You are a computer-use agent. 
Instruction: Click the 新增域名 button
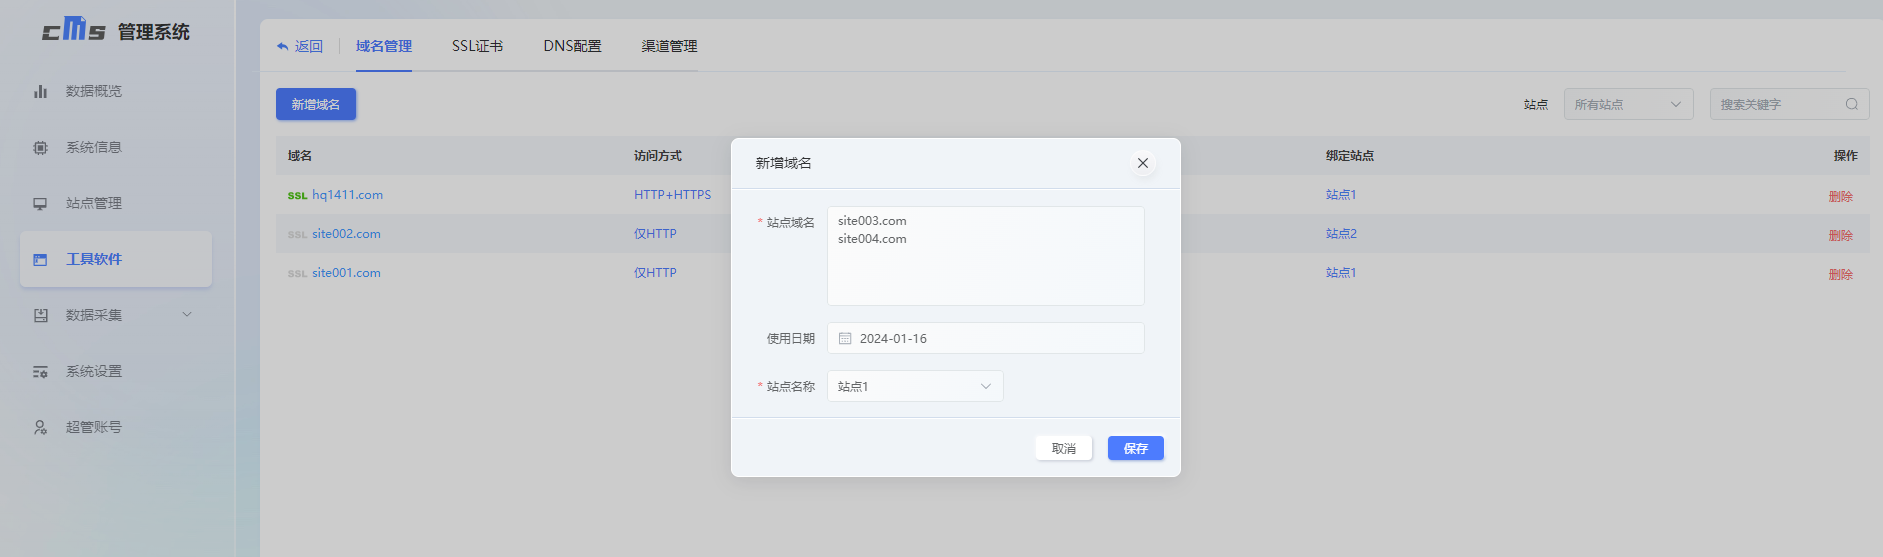(x=316, y=104)
